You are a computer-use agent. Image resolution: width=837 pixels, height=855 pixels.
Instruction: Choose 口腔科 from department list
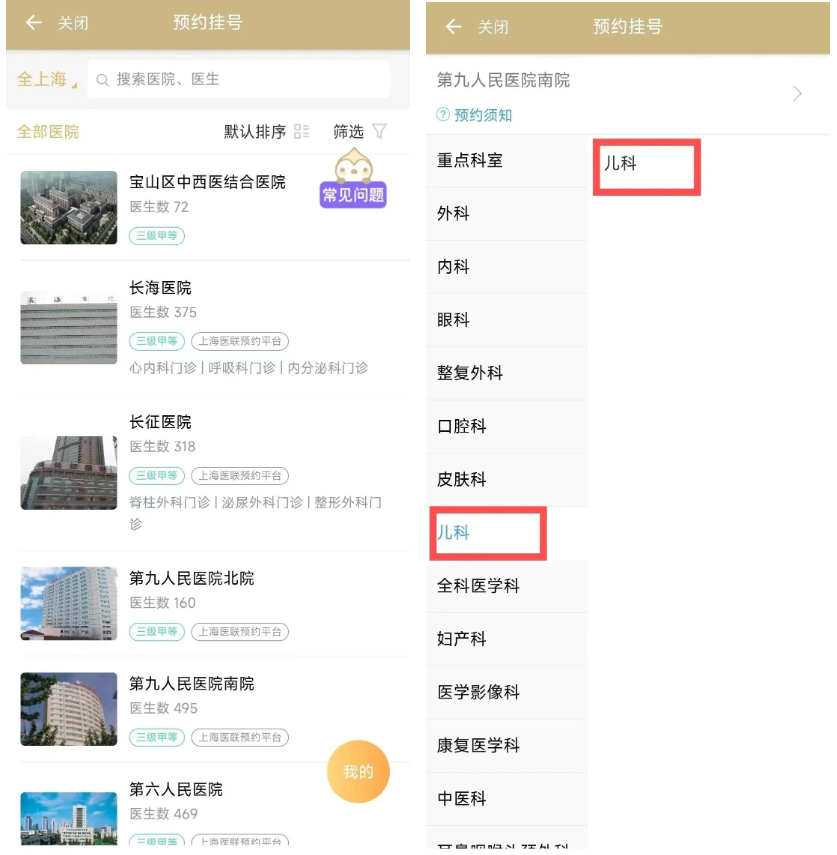pyautogui.click(x=462, y=426)
